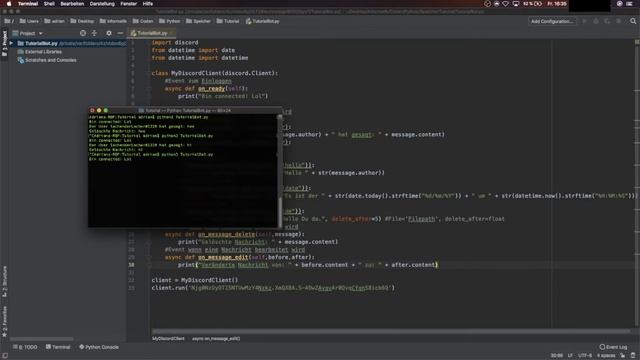Open the Python Console tool window
Image resolution: width=640 pixels, height=360 pixels.
click(x=99, y=347)
